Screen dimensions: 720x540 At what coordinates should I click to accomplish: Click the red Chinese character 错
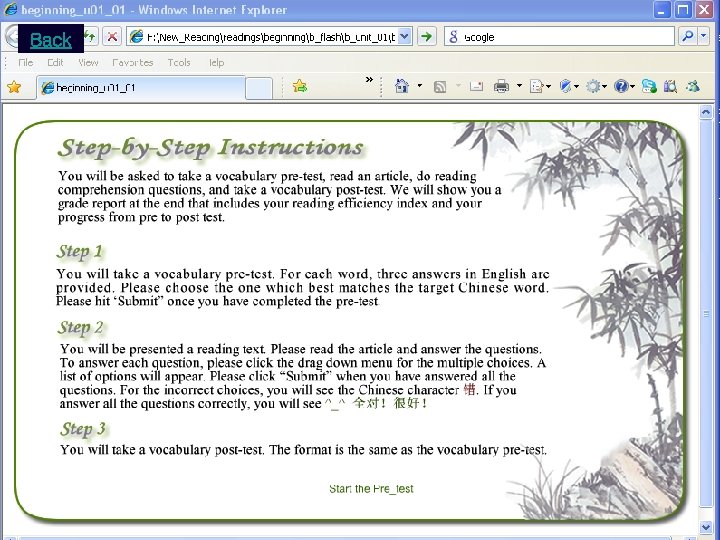point(469,390)
